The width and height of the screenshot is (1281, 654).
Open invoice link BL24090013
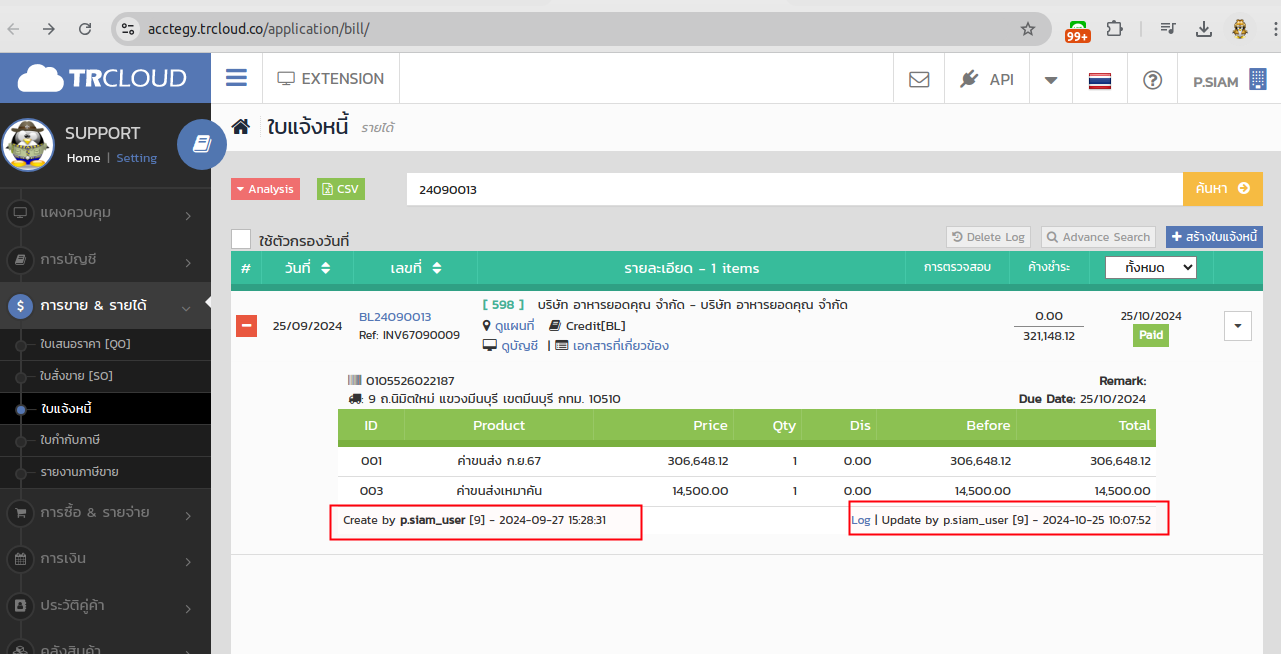point(395,317)
